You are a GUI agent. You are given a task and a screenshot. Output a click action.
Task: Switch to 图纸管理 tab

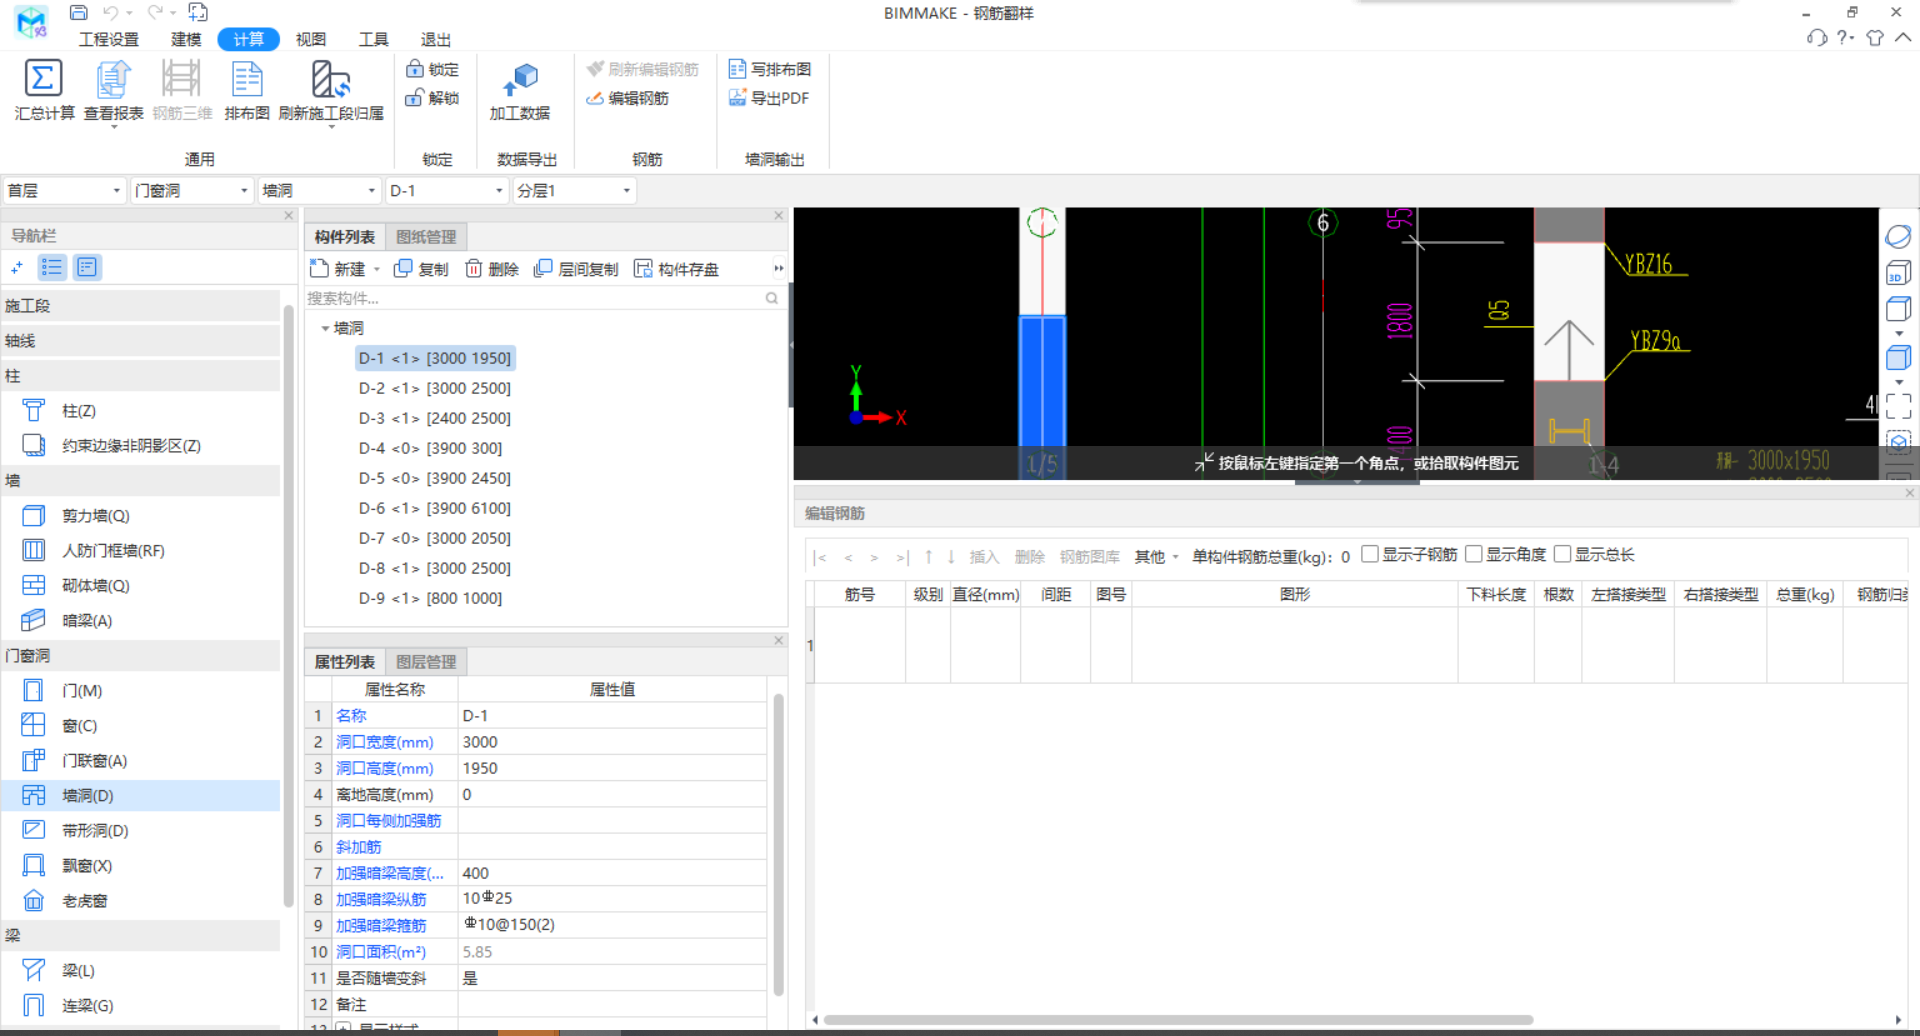(x=426, y=237)
